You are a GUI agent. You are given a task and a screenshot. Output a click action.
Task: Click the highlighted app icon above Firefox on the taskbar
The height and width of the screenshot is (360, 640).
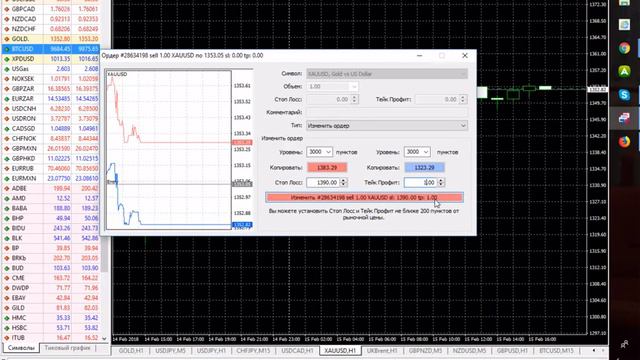click(x=624, y=118)
